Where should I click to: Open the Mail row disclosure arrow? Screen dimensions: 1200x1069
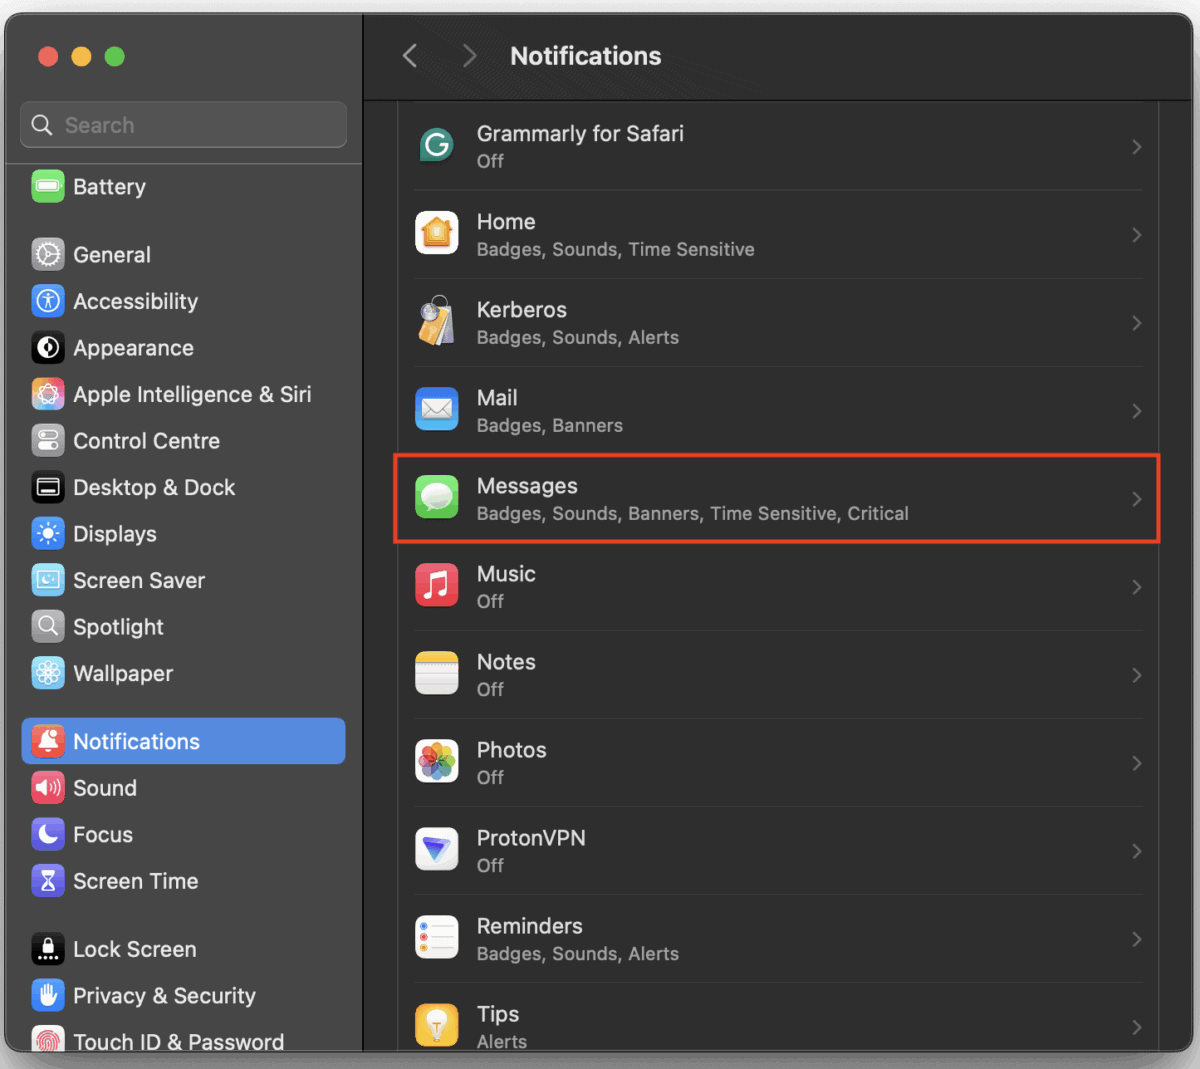(x=1137, y=410)
